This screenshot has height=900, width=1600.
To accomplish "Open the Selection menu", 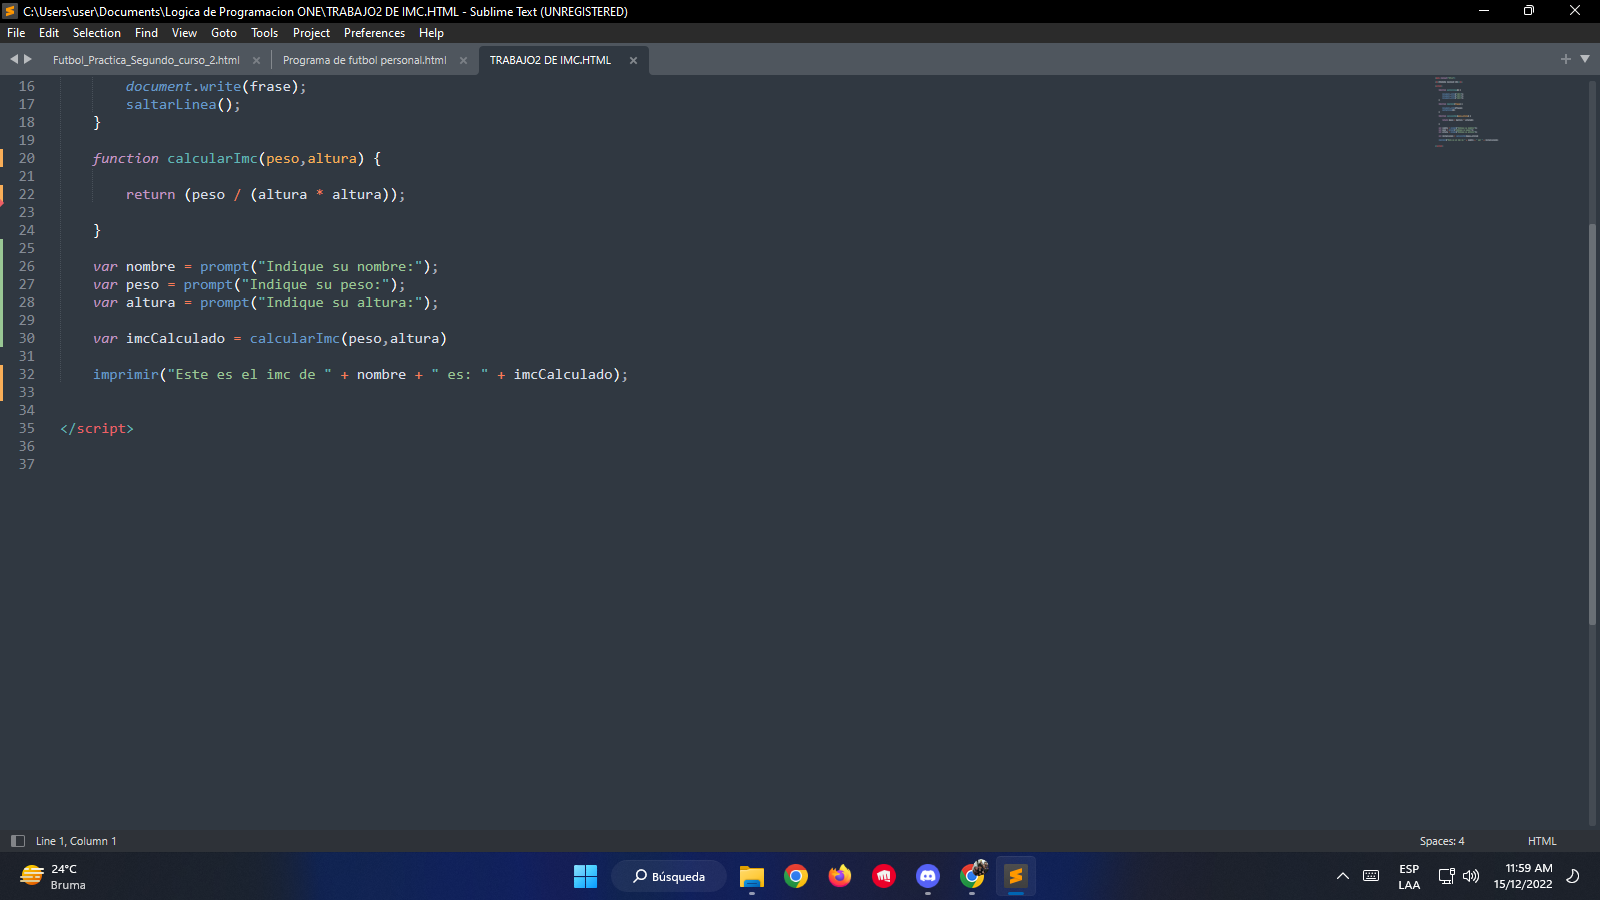I will pyautogui.click(x=96, y=33).
